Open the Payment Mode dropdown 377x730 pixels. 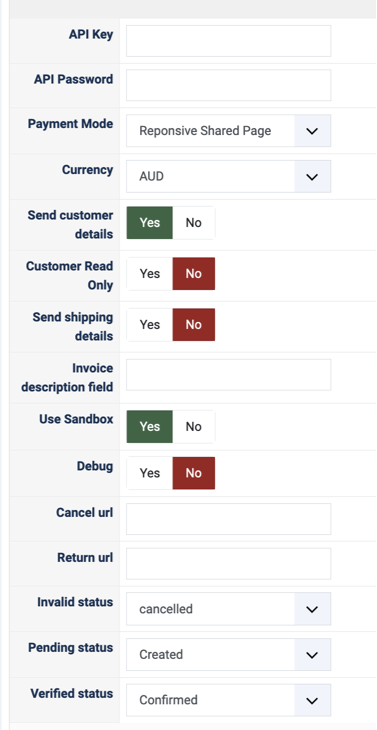pyautogui.click(x=229, y=131)
